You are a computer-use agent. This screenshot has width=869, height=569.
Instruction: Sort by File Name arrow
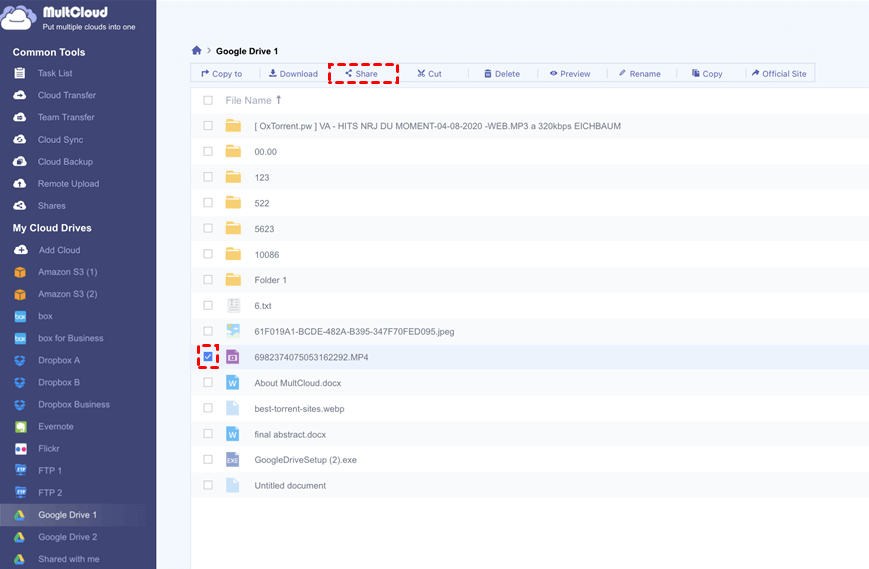279,100
